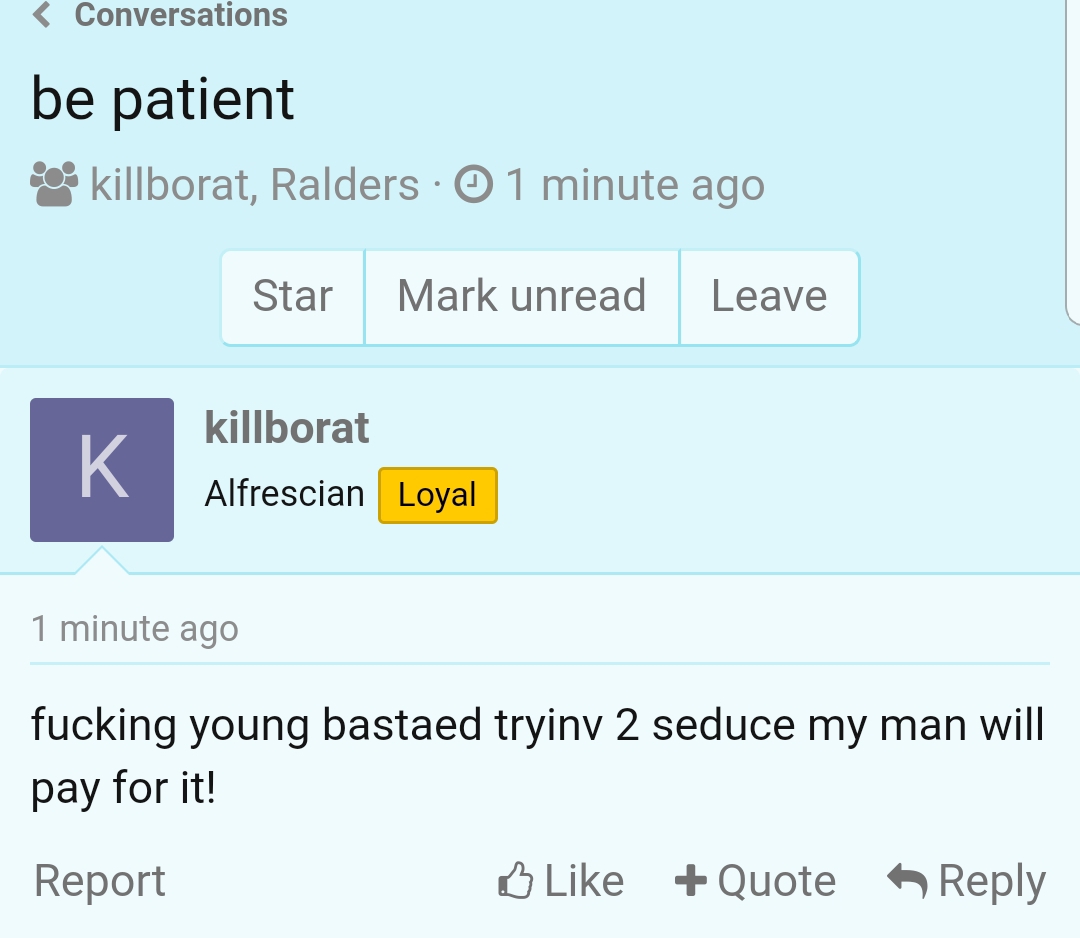
Task: Star this conversation
Action: click(x=292, y=297)
